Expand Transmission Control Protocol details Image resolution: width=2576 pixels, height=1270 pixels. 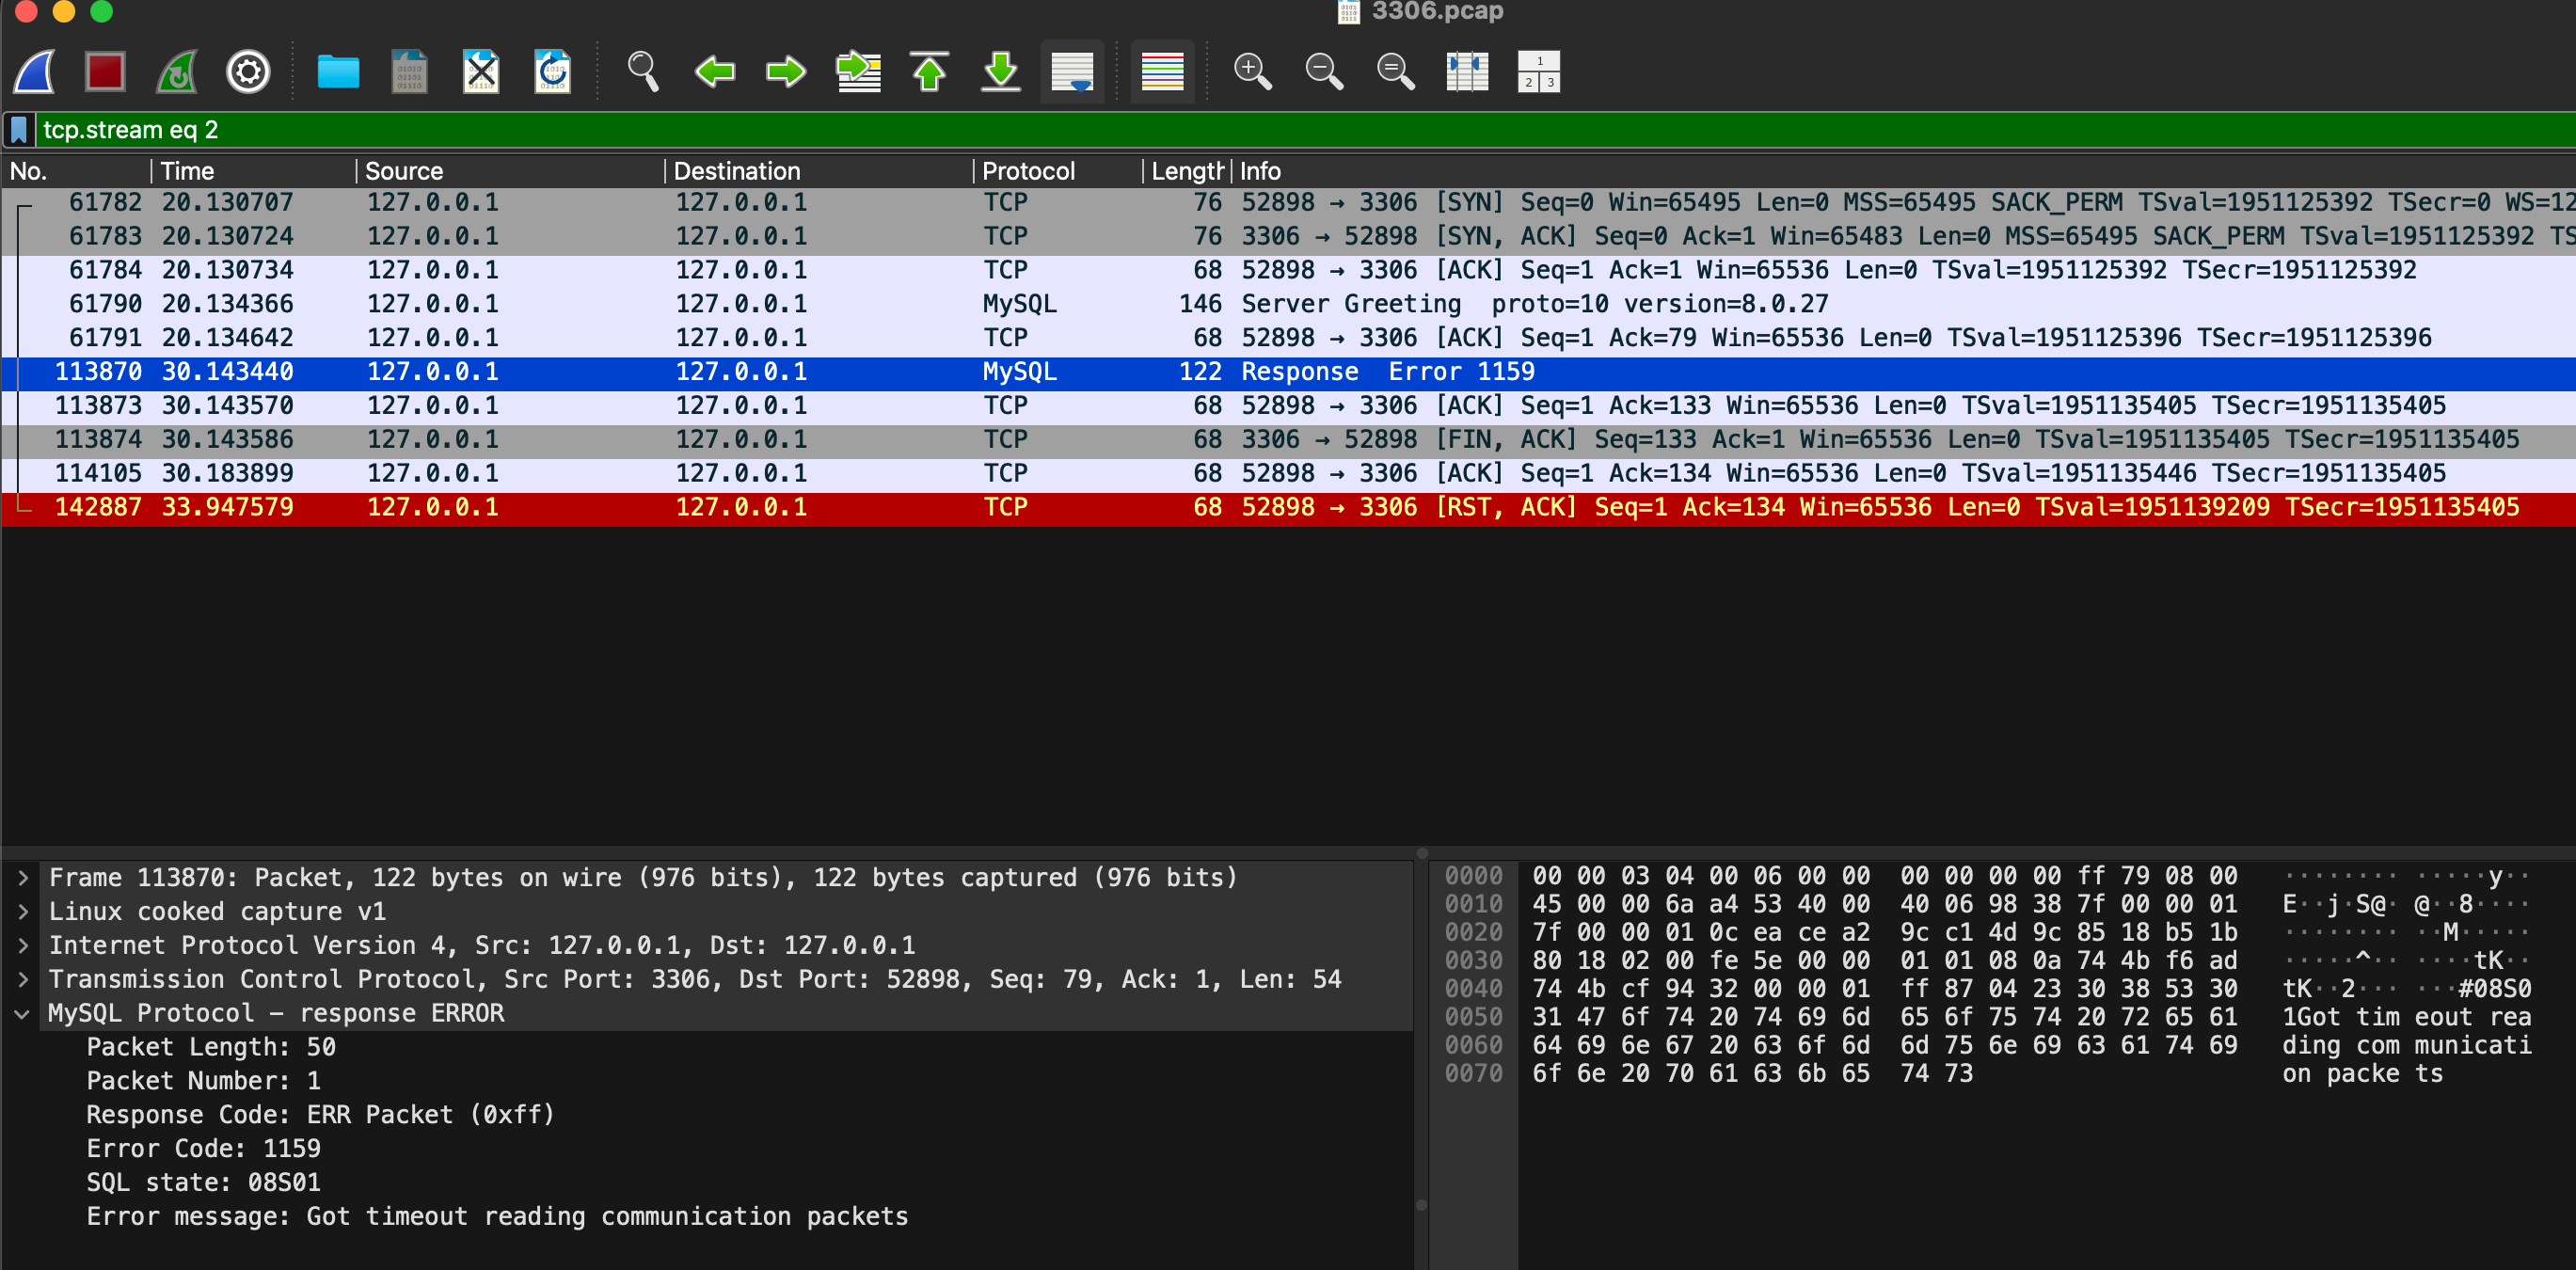click(x=23, y=980)
